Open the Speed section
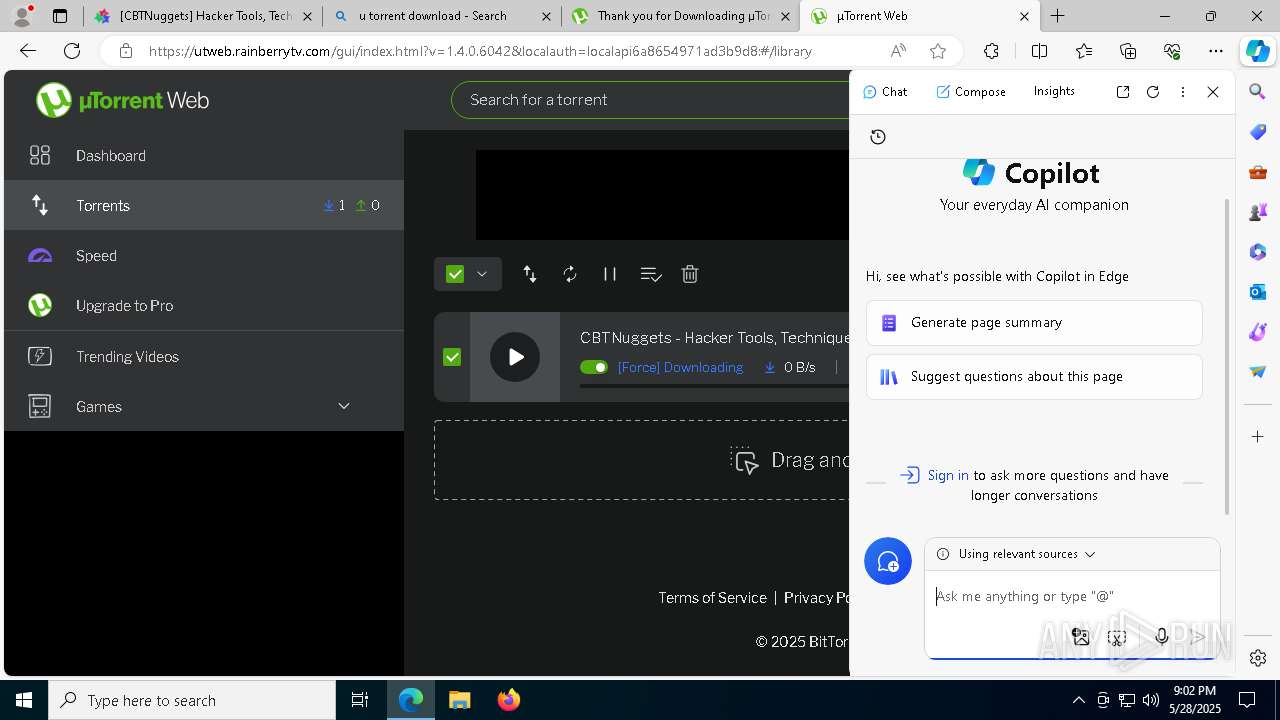 204,255
